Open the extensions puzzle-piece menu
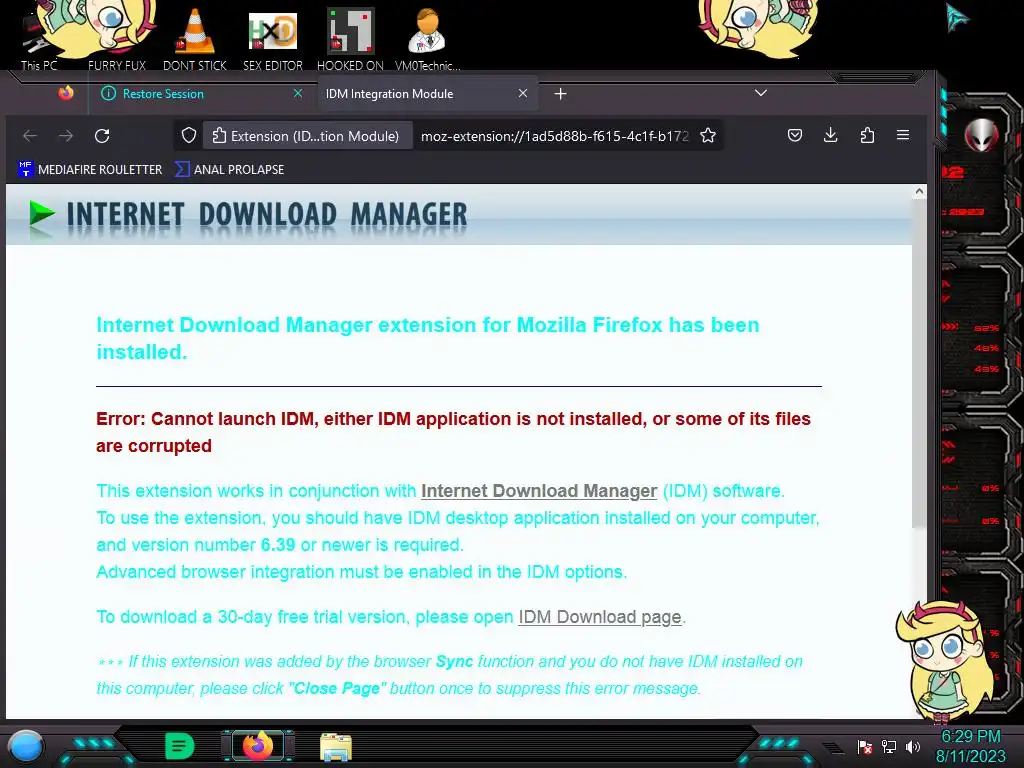 coord(867,135)
